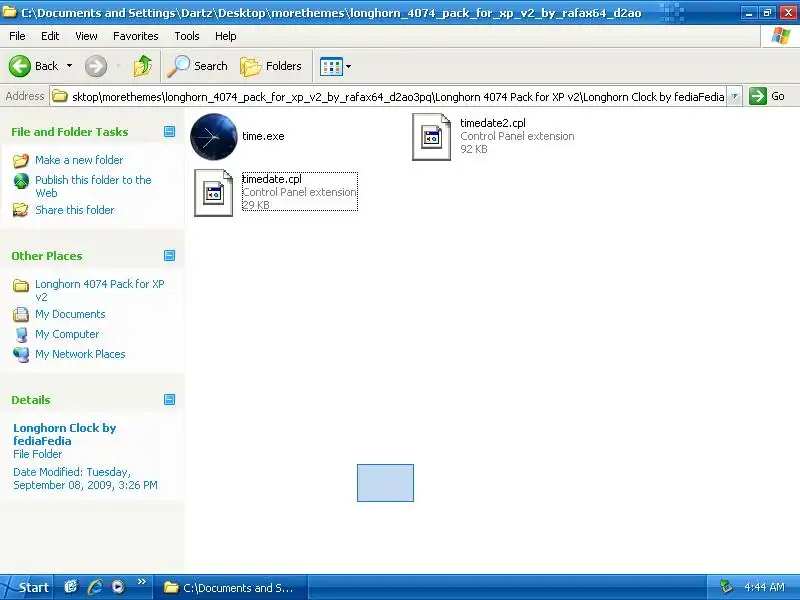Click the folder icon in Address bar
Screen dimensions: 800x600
click(60, 96)
